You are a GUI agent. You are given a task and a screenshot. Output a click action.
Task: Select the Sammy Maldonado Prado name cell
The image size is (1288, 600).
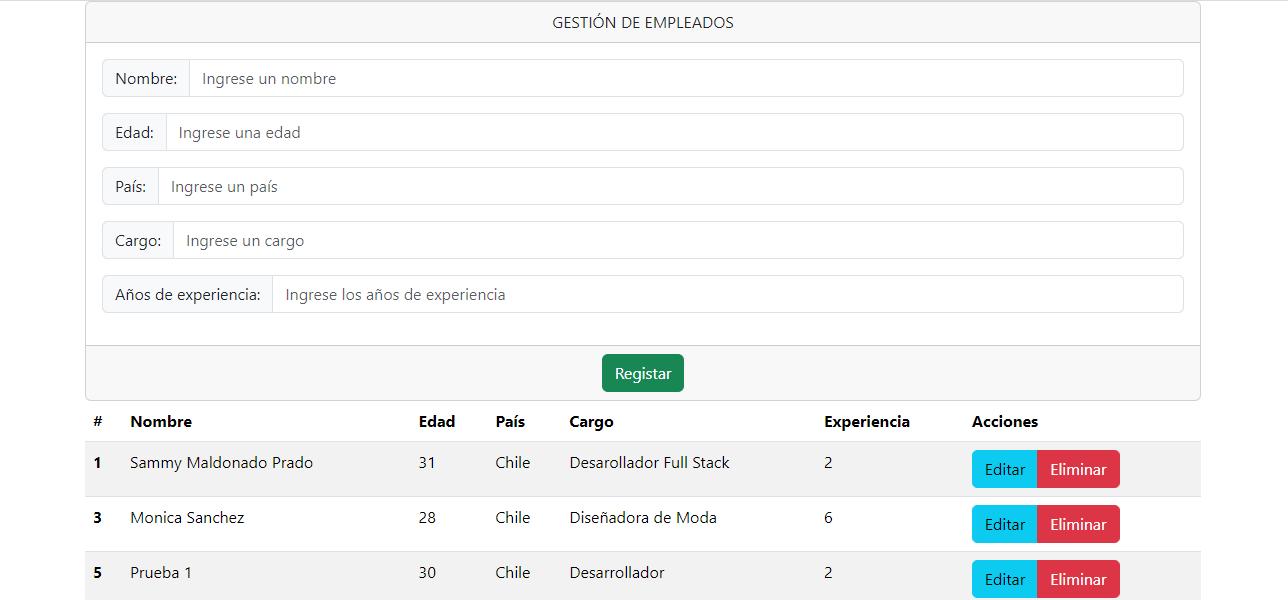coord(221,463)
